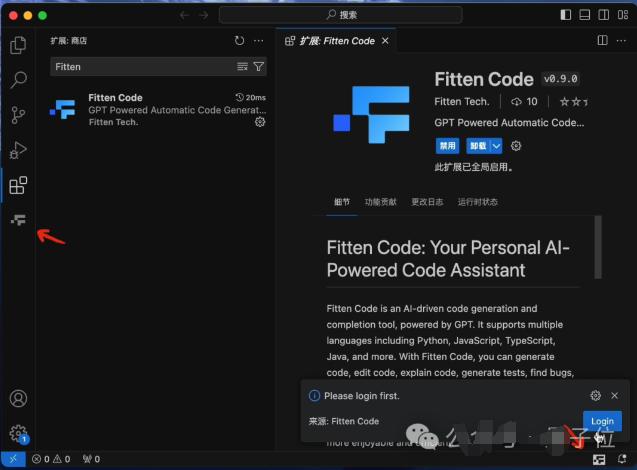637x470 pixels.
Task: Filter extensions with the funnel icon
Action: pyautogui.click(x=258, y=67)
